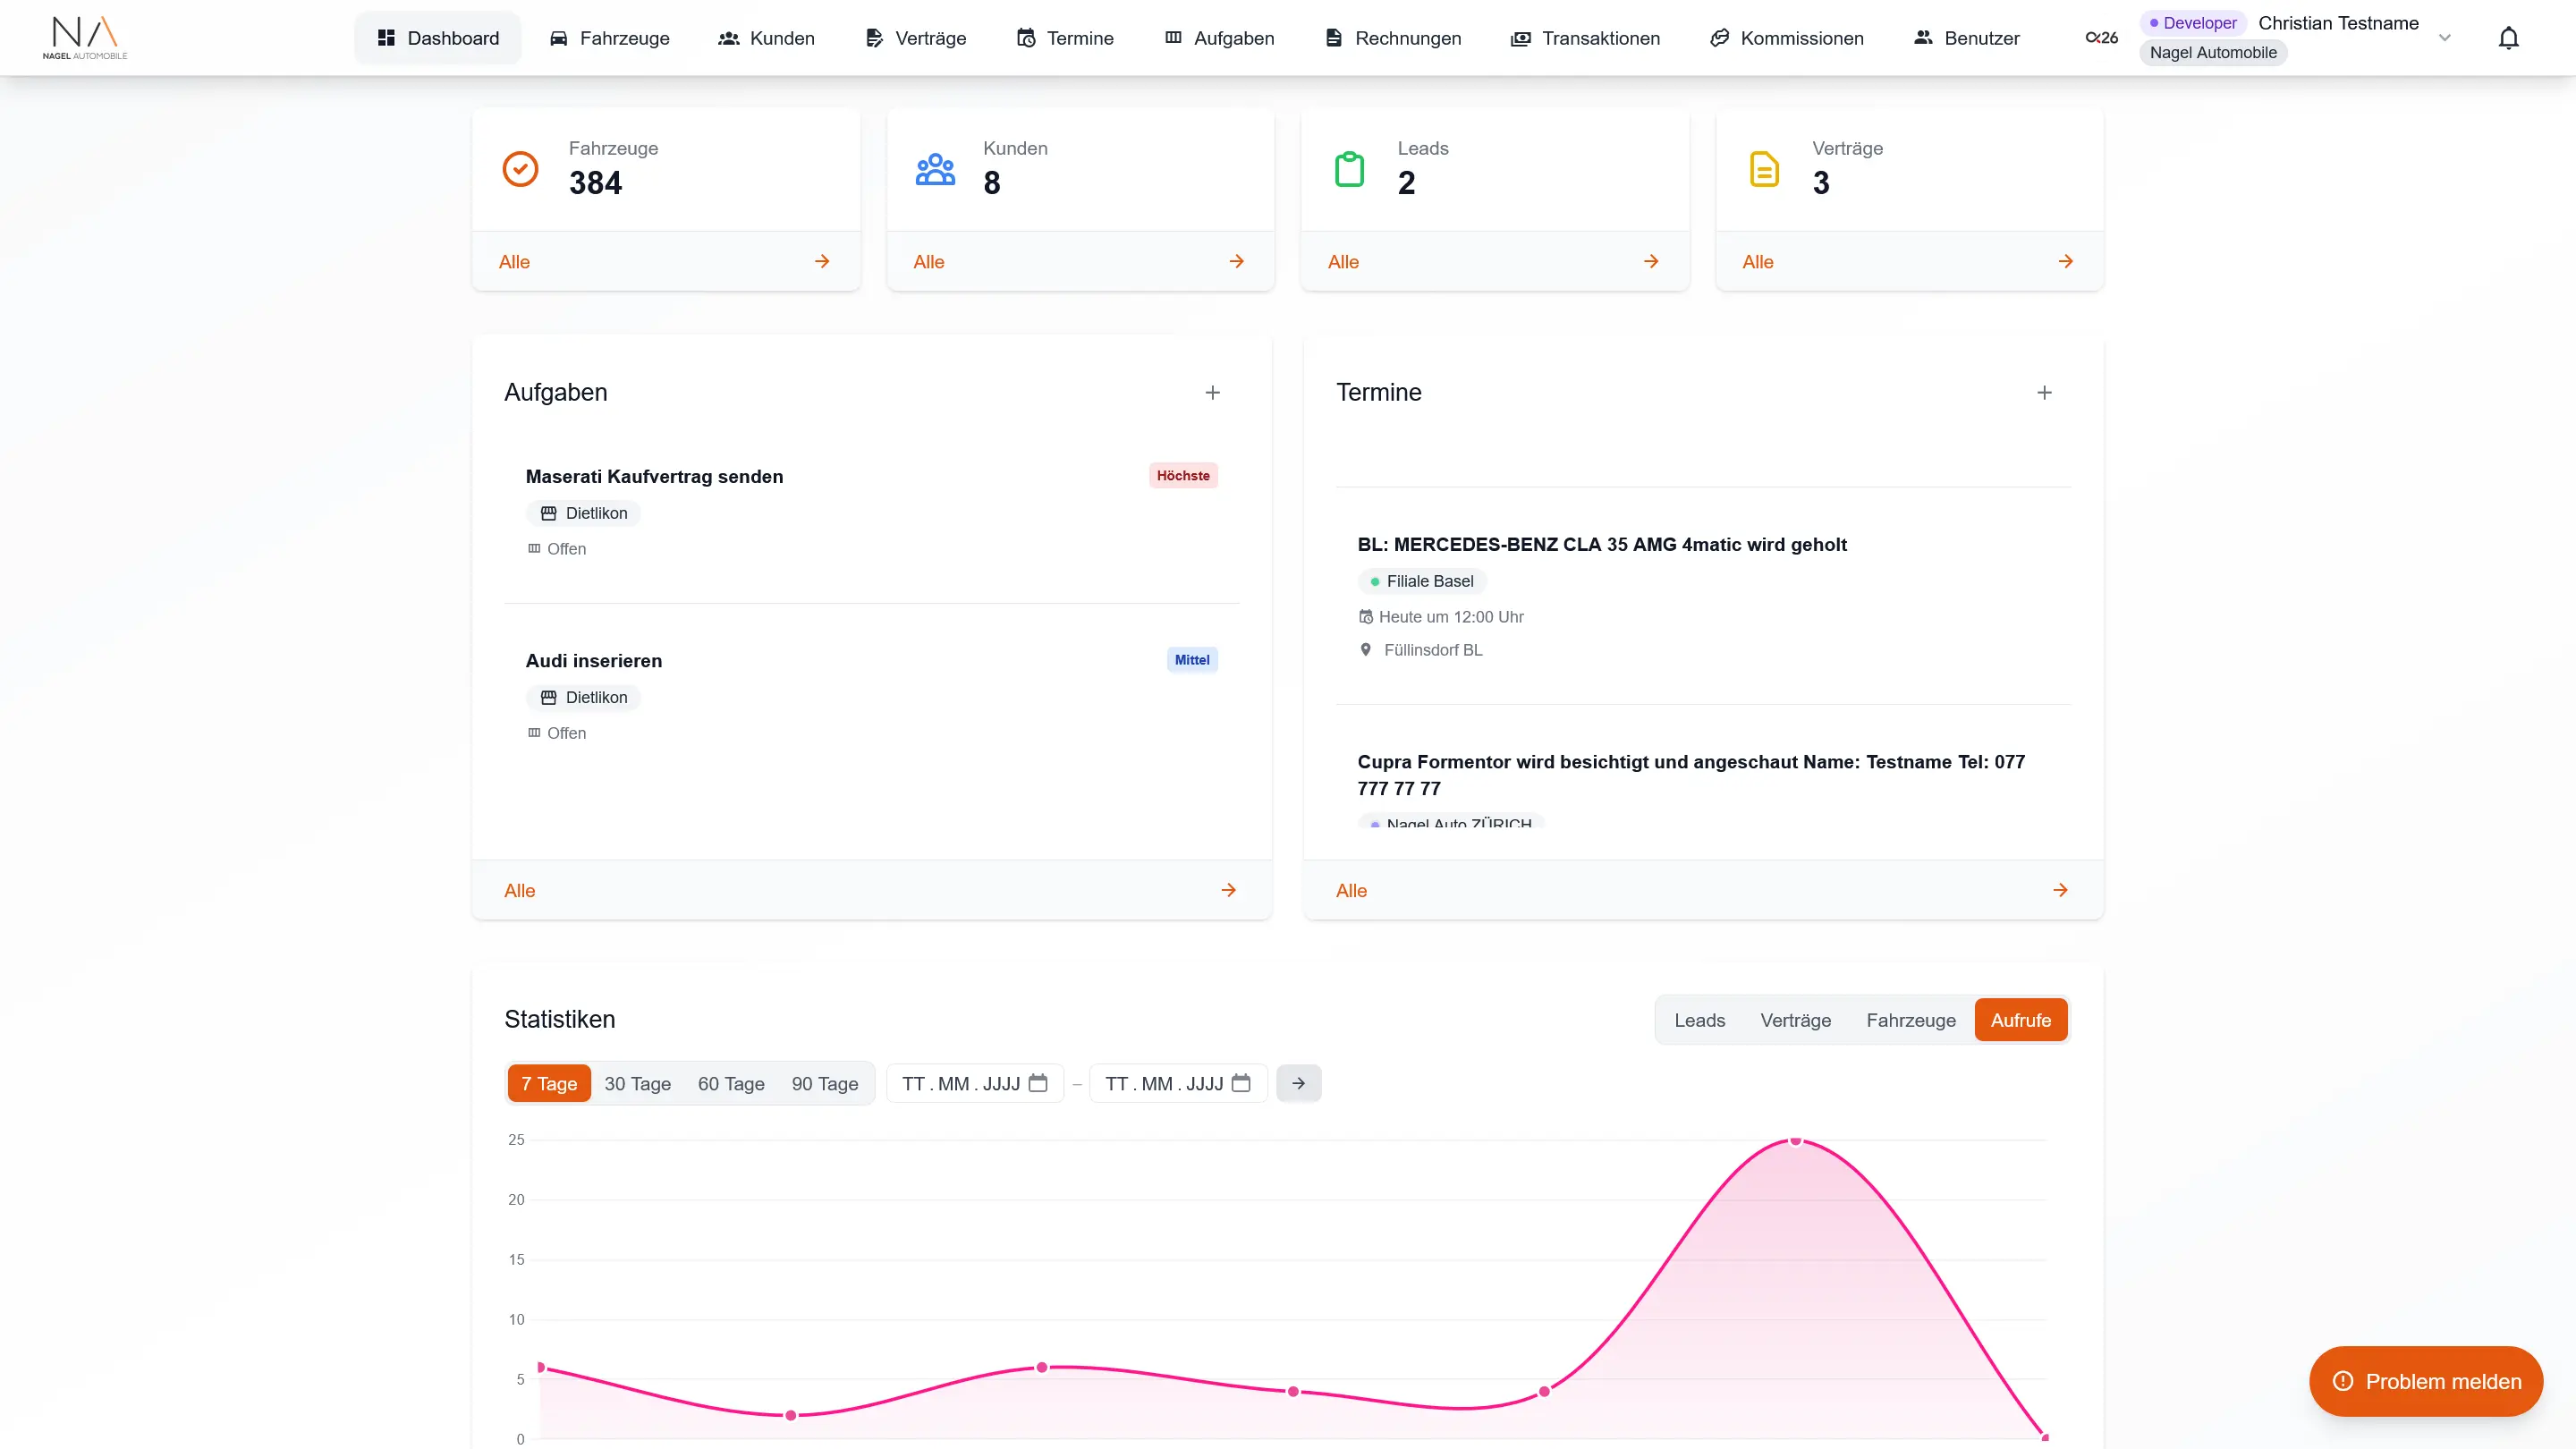Click Dietlikon tag under Maserati Kaufvertrag senden
The image size is (2576, 1449).
tap(583, 513)
